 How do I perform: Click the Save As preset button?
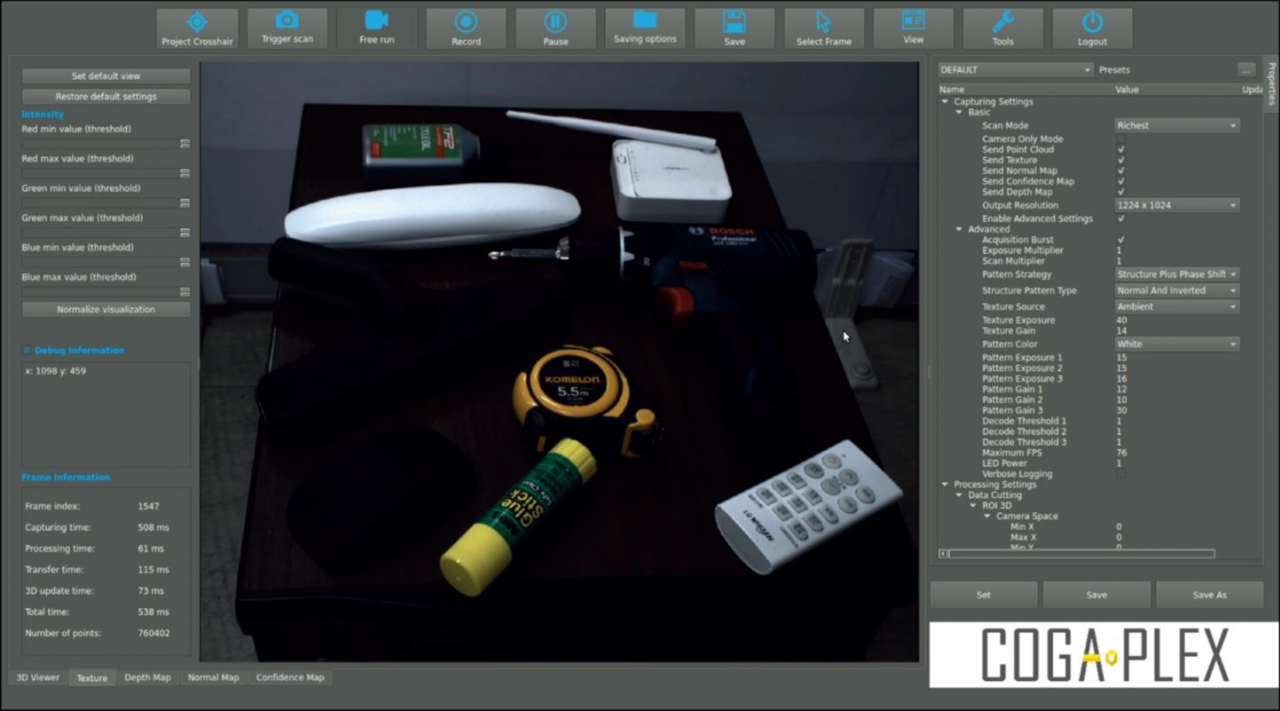tap(1209, 595)
